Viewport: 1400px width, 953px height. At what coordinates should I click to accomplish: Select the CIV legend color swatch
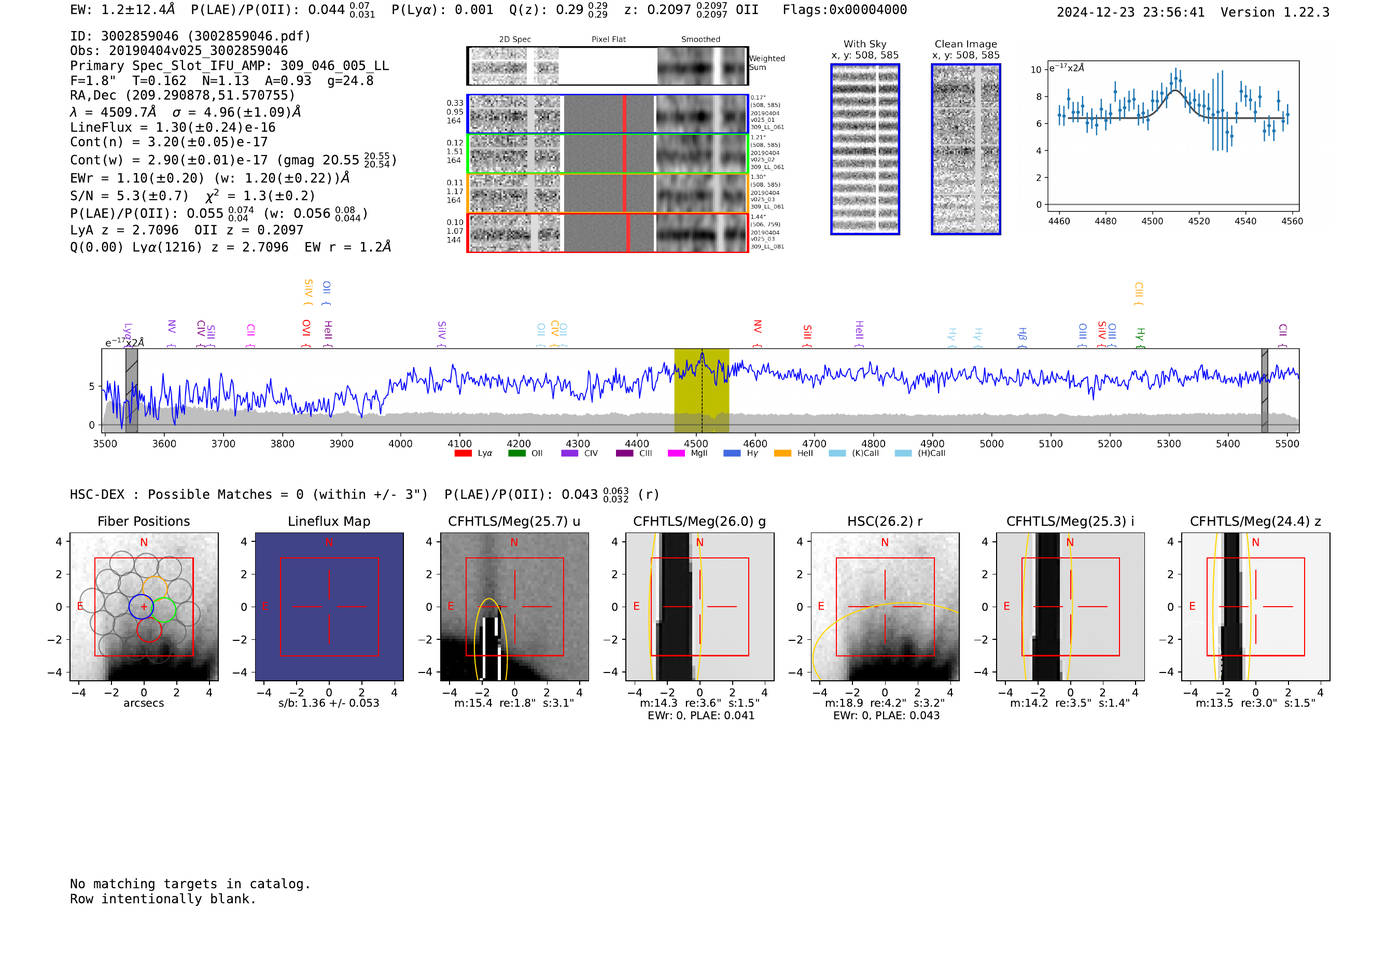click(570, 453)
